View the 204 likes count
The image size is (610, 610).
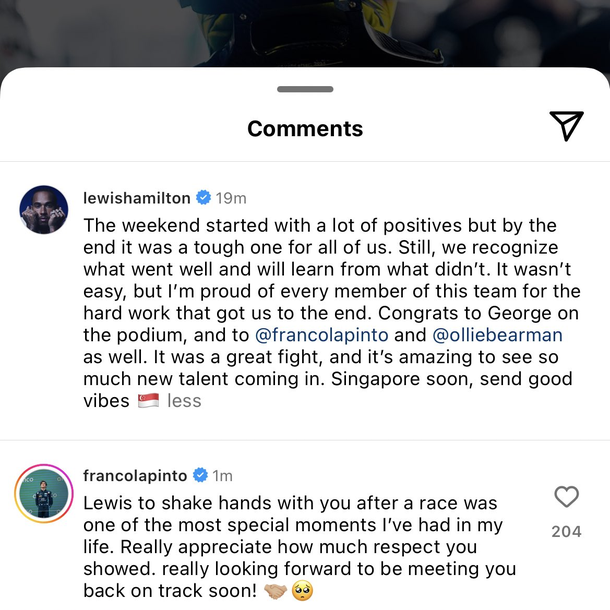click(566, 531)
